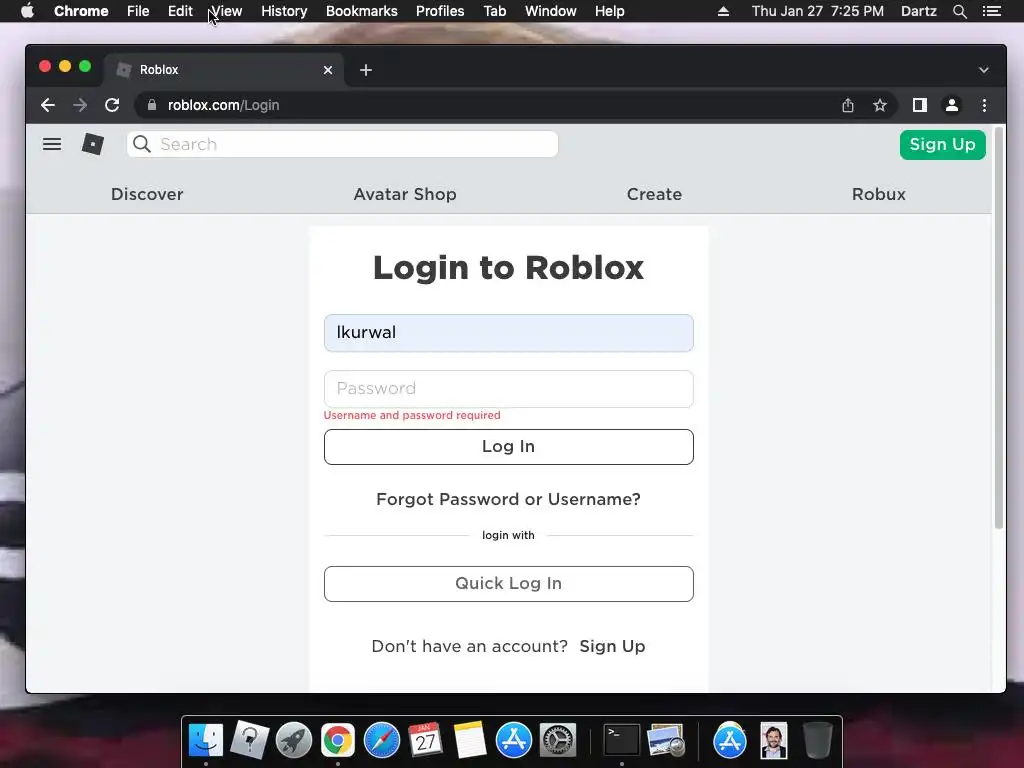Click the Log In button
The width and height of the screenshot is (1024, 768).
pos(509,447)
